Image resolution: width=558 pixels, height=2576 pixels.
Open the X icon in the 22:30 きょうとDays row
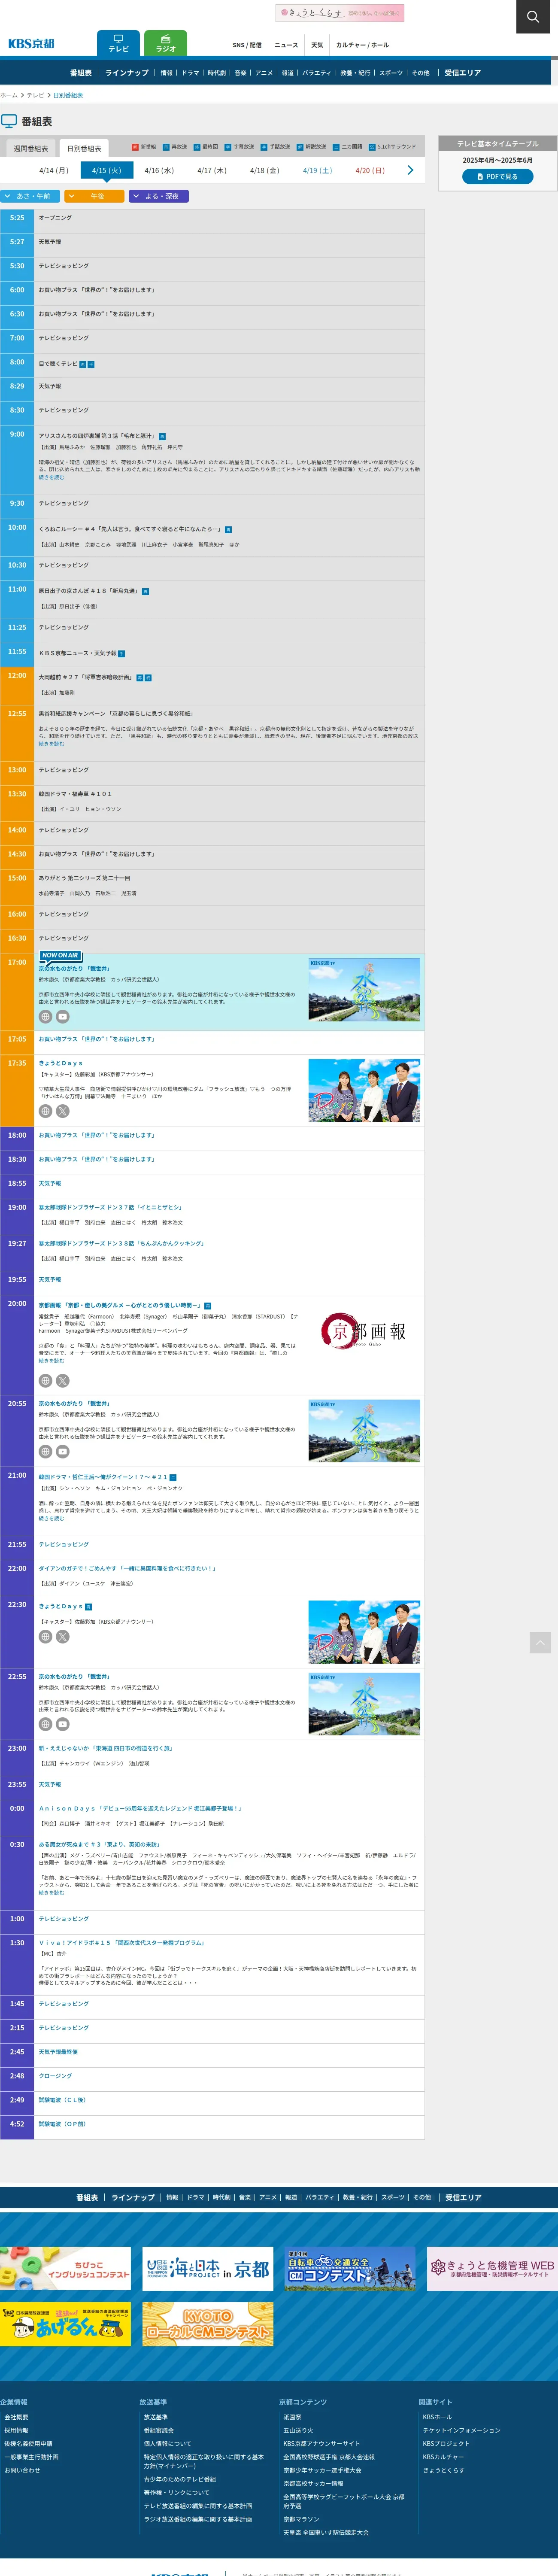click(62, 1637)
